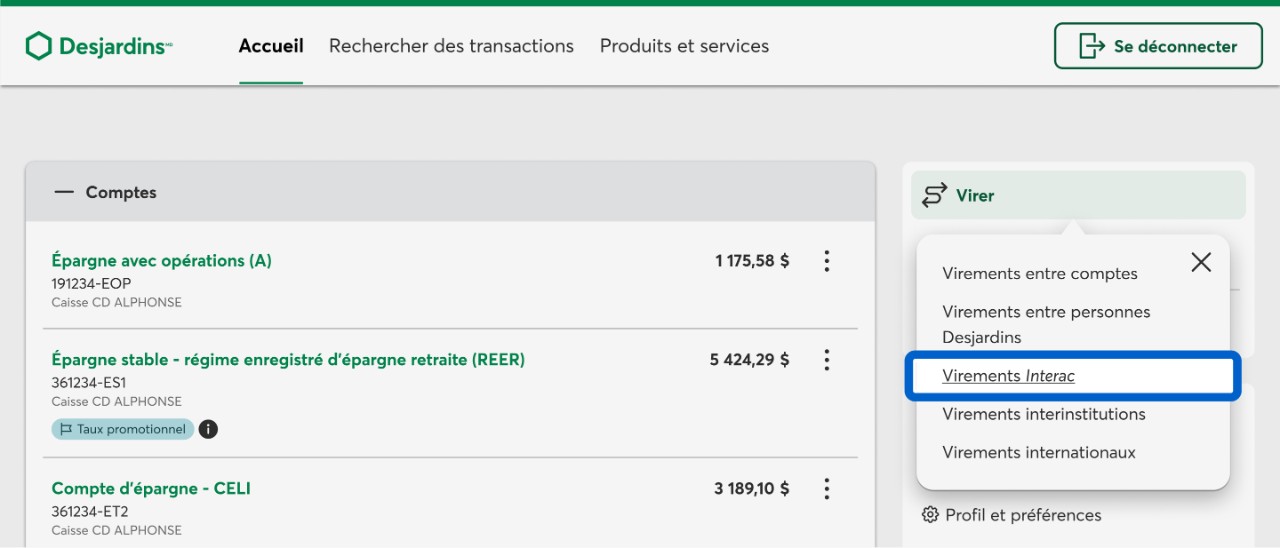This screenshot has height=548, width=1280.
Task: Go to Produits et services
Action: pos(684,46)
